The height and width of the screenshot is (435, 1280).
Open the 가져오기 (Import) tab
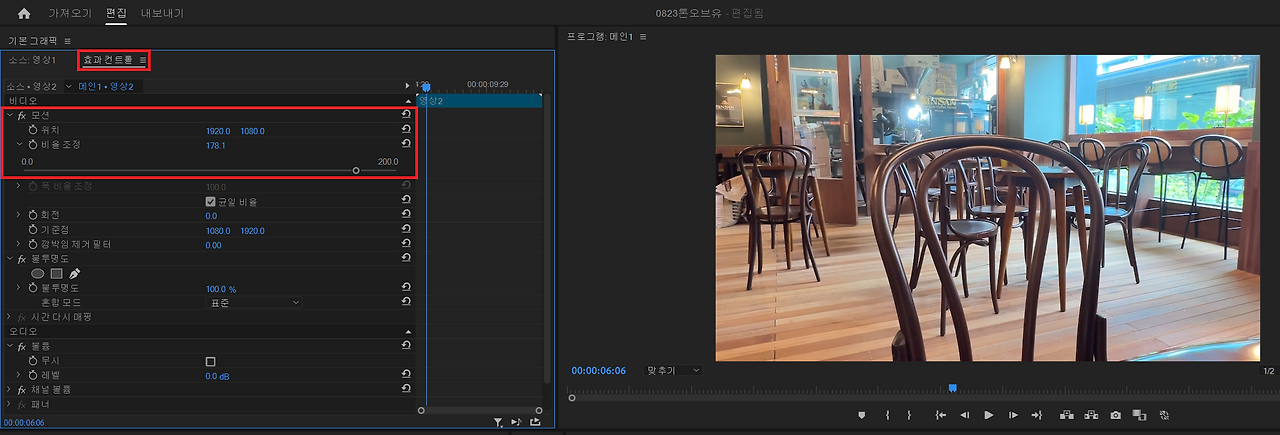pos(70,14)
